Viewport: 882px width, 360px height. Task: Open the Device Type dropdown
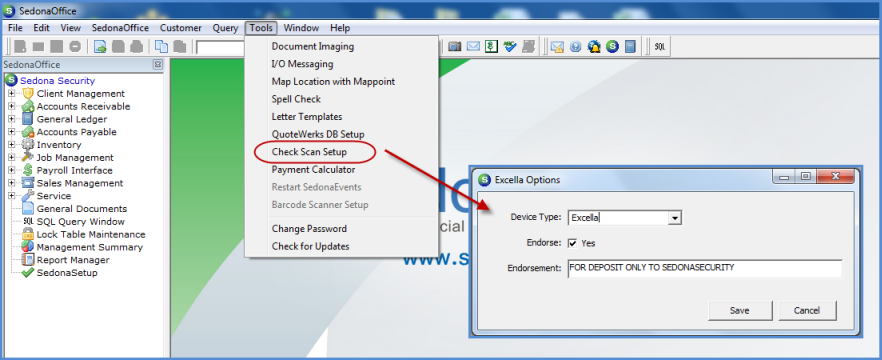click(x=675, y=218)
